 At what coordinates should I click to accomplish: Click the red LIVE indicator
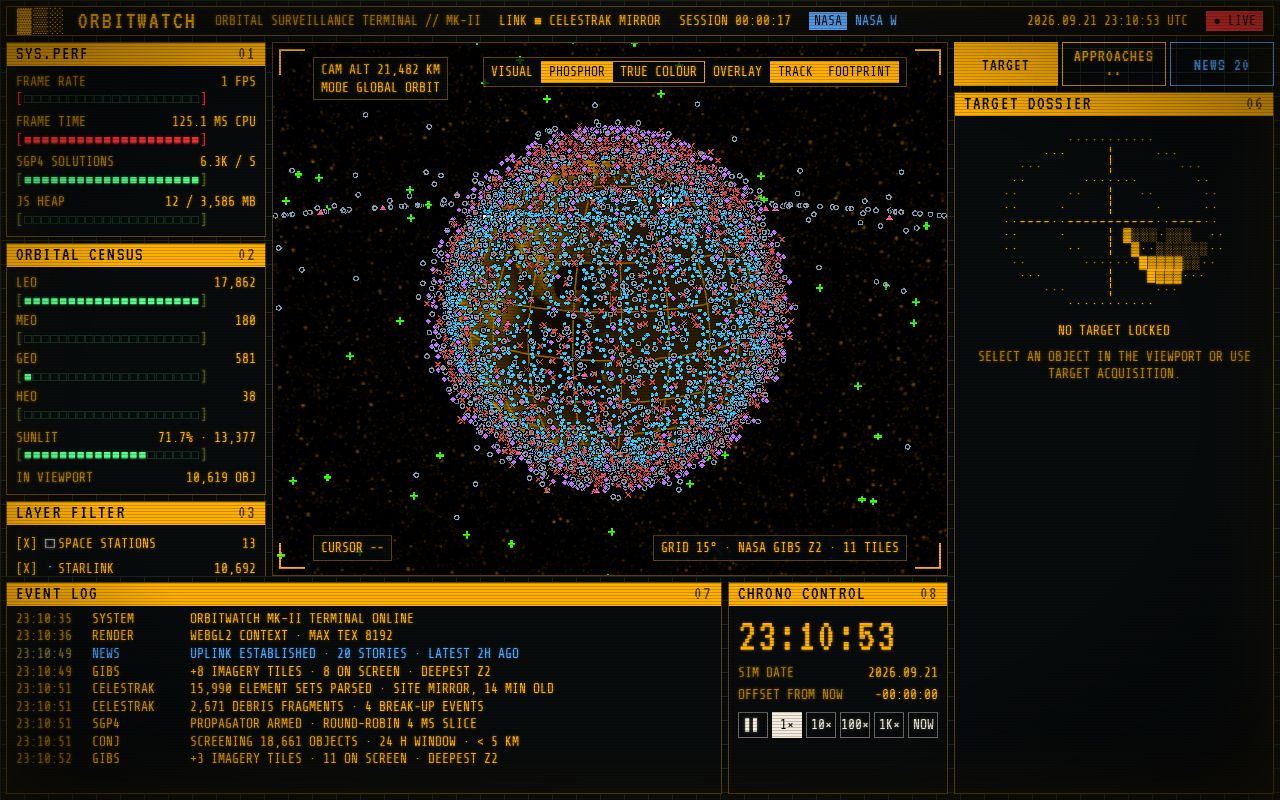[x=1234, y=21]
